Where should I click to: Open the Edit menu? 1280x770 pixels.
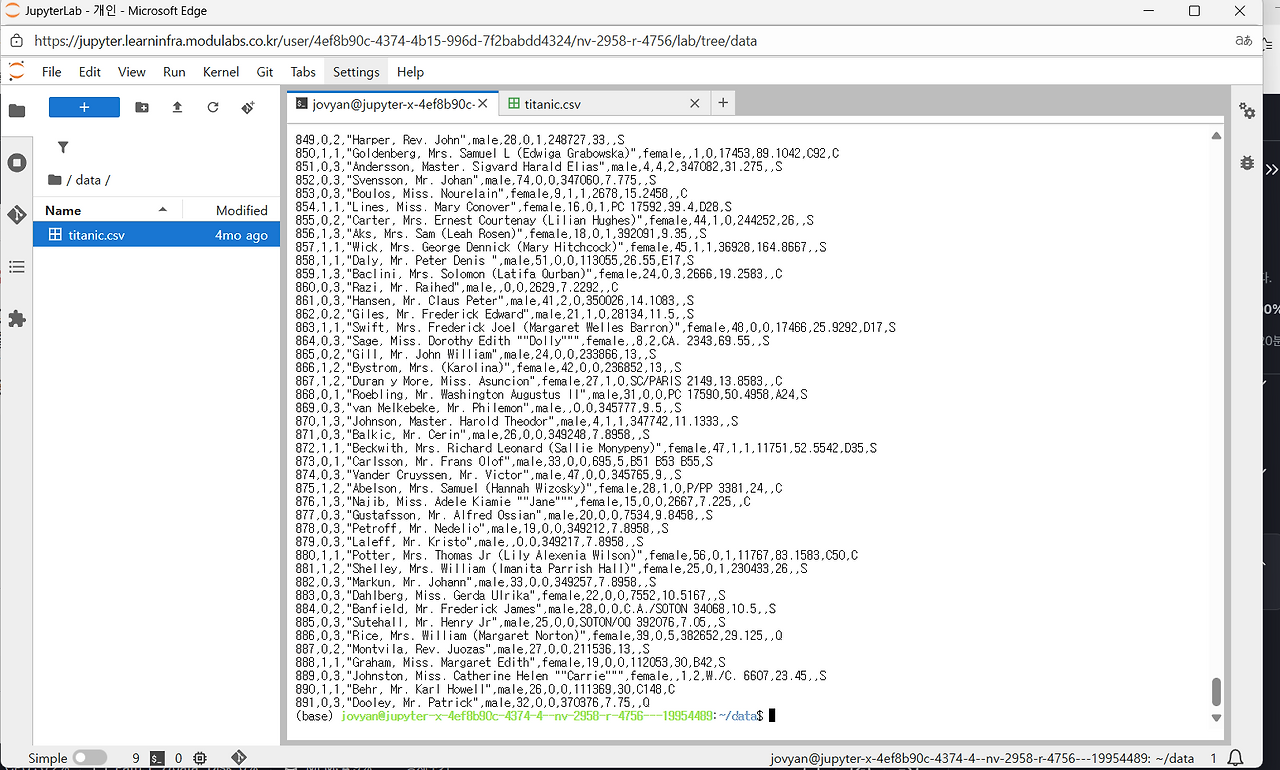(x=90, y=72)
